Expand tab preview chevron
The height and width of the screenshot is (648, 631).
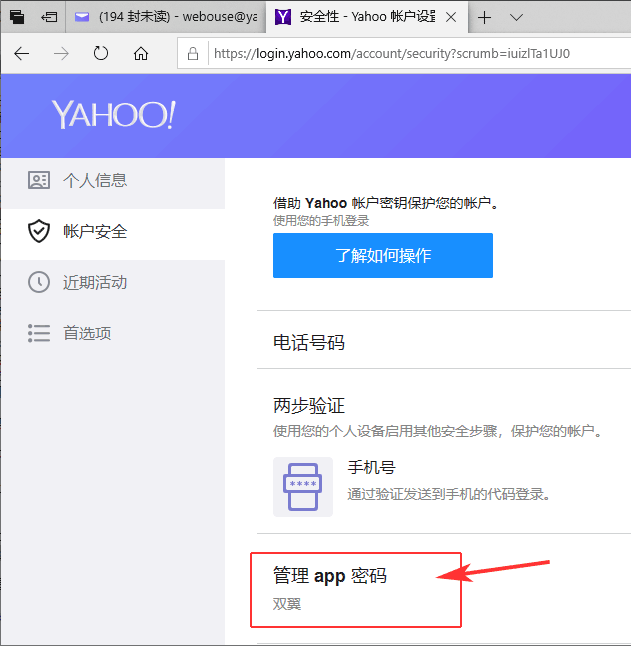click(x=516, y=17)
